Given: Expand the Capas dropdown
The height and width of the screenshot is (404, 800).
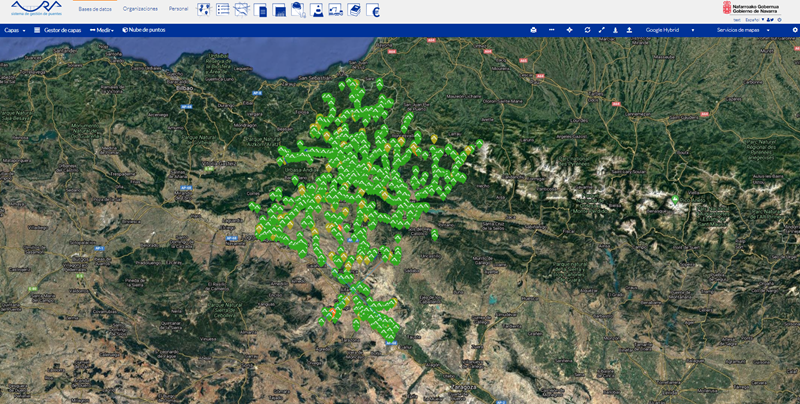Looking at the screenshot, I should [x=14, y=30].
